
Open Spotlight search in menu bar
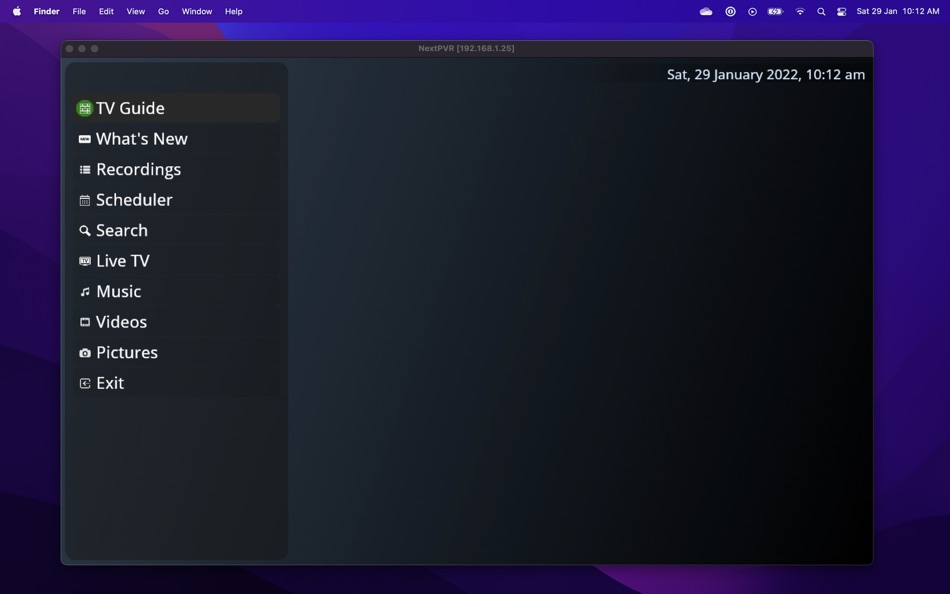821,12
